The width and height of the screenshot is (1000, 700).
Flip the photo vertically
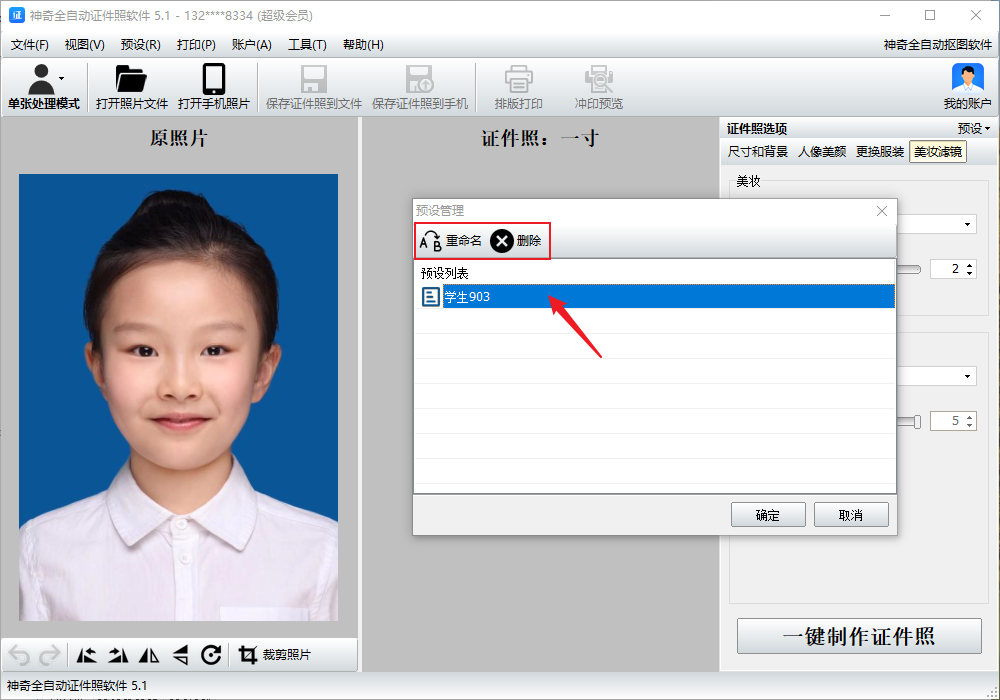click(x=180, y=655)
